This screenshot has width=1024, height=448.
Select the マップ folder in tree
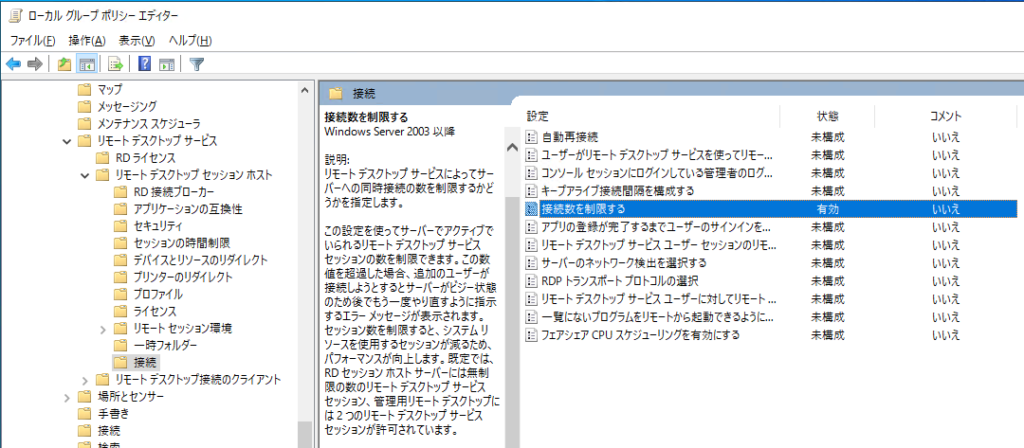(x=110, y=89)
